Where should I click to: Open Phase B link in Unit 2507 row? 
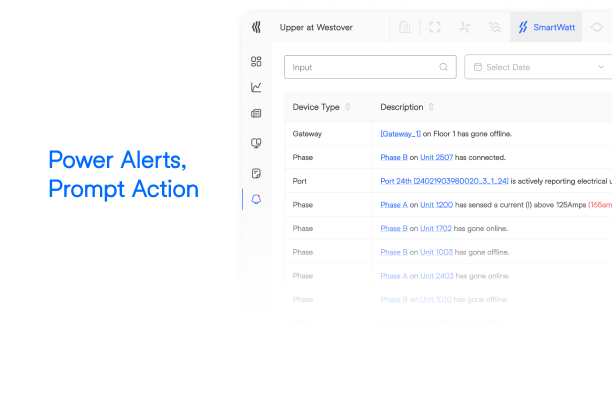(394, 158)
